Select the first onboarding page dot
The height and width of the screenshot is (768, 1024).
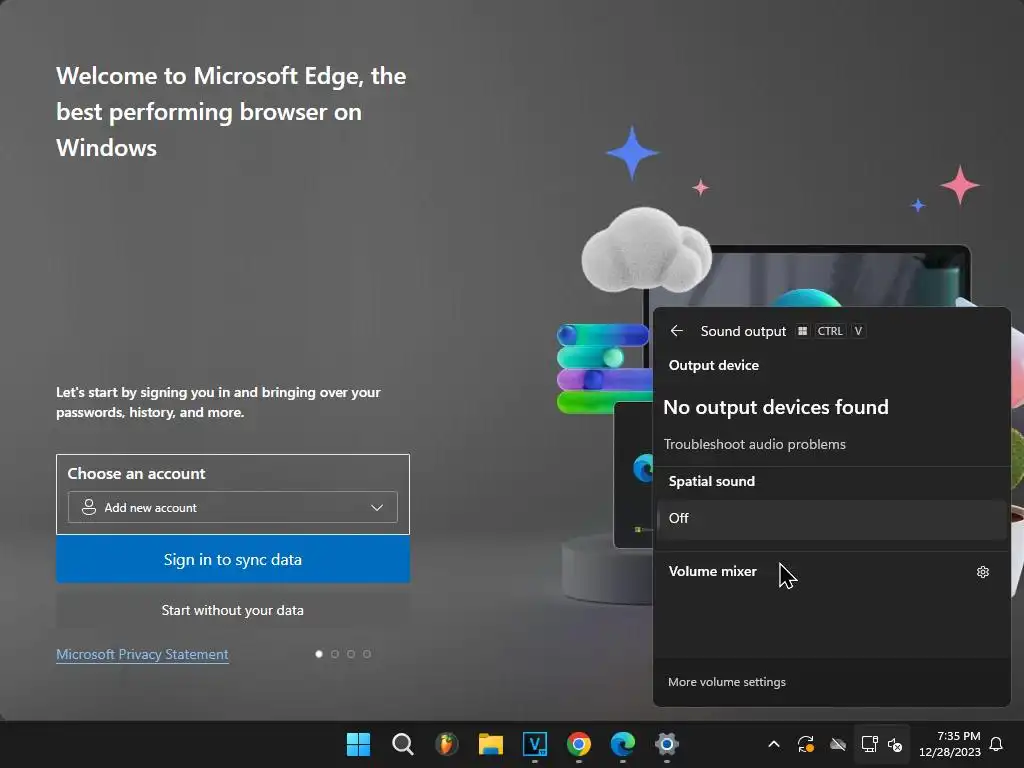coord(319,654)
